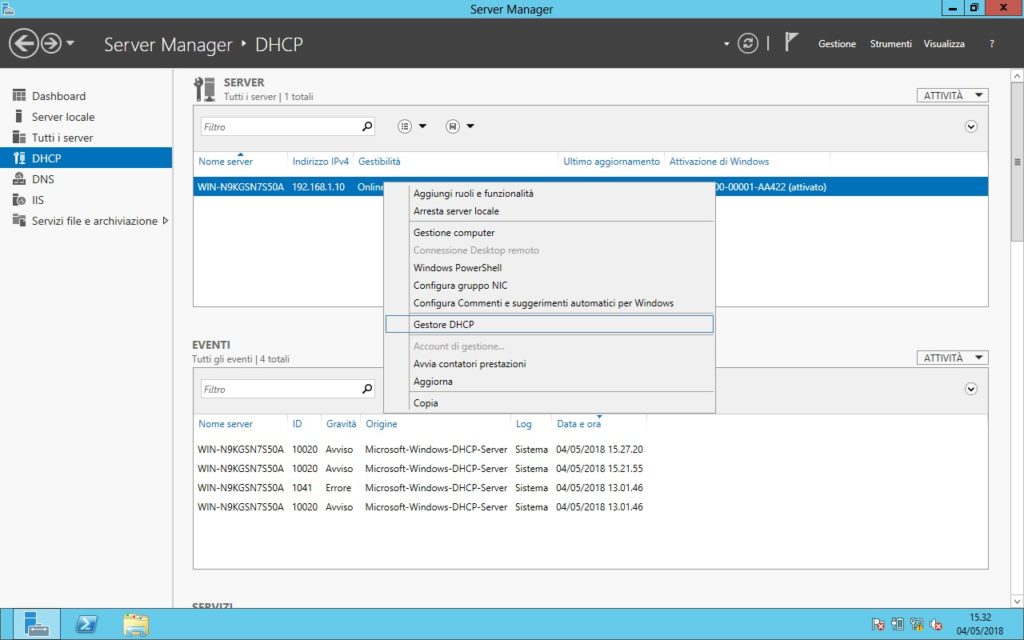Open the Gestione menu
Screen dimensions: 1024x640
[x=837, y=44]
